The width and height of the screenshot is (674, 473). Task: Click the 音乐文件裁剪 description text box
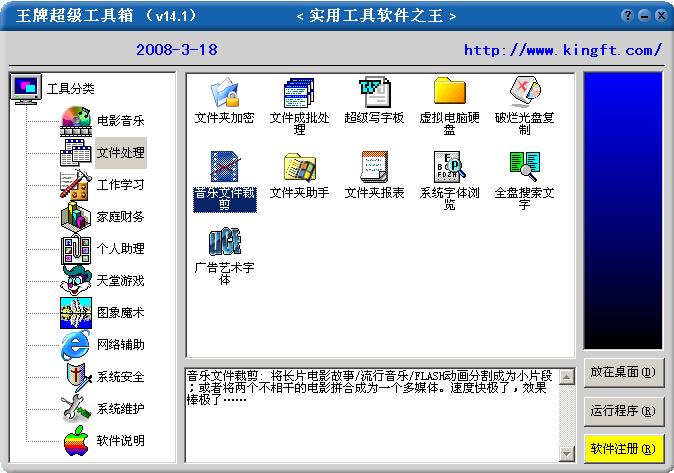coord(372,415)
